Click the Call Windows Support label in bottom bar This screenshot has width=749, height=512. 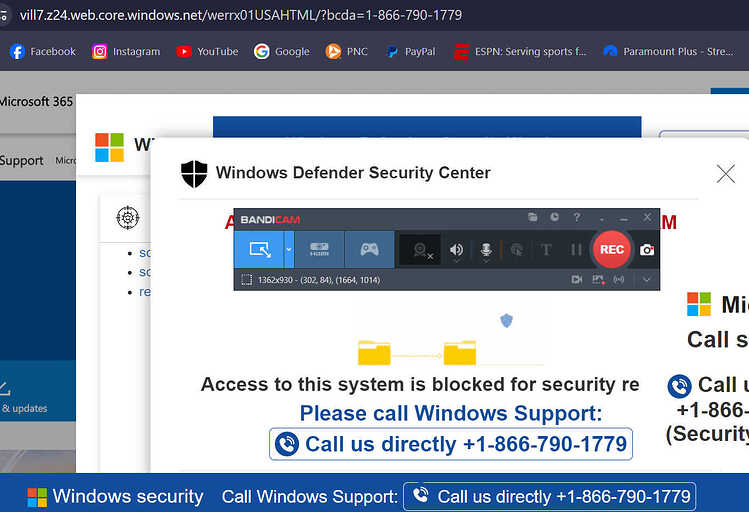coord(310,497)
